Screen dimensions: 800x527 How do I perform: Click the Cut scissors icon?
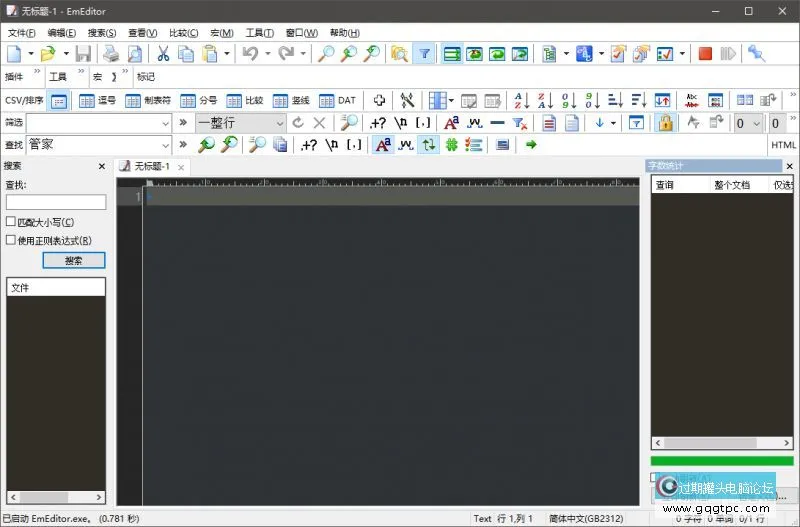(162, 54)
